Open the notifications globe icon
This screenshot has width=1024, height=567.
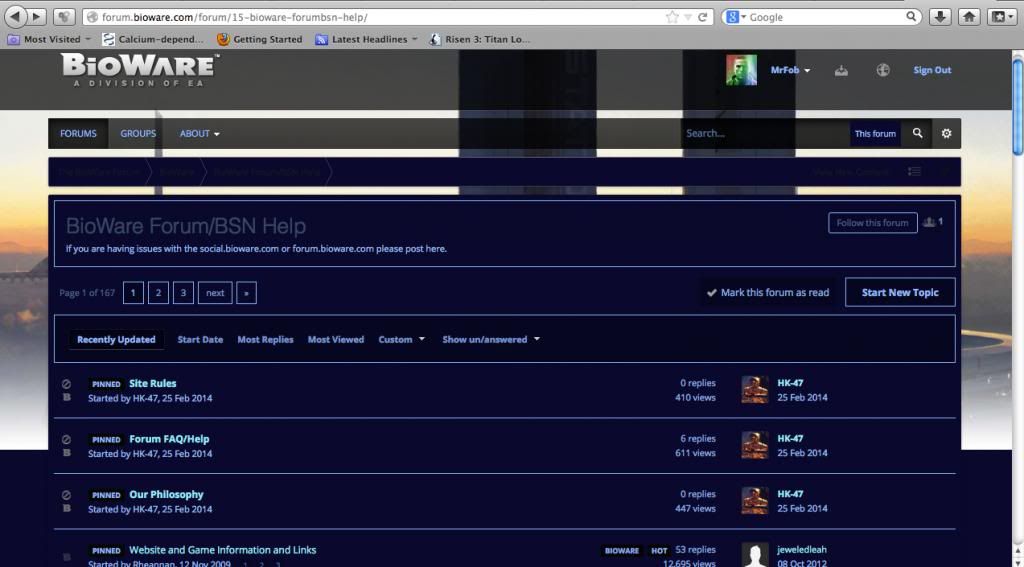pos(883,71)
